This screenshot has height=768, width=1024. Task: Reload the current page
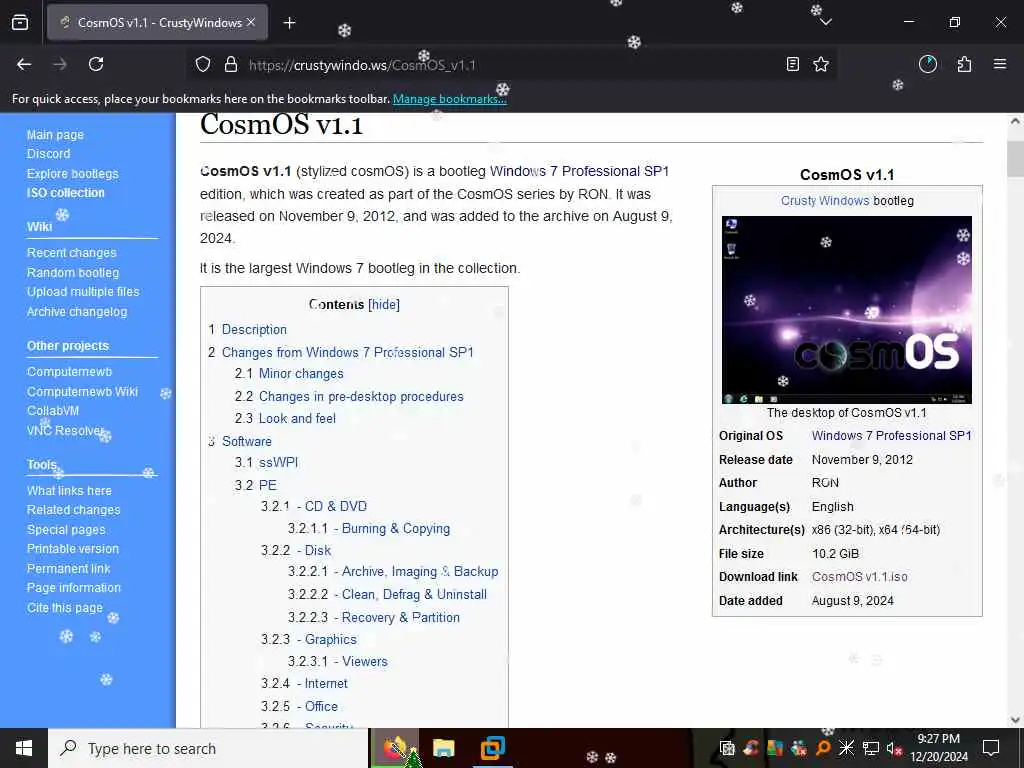pyautogui.click(x=96, y=64)
